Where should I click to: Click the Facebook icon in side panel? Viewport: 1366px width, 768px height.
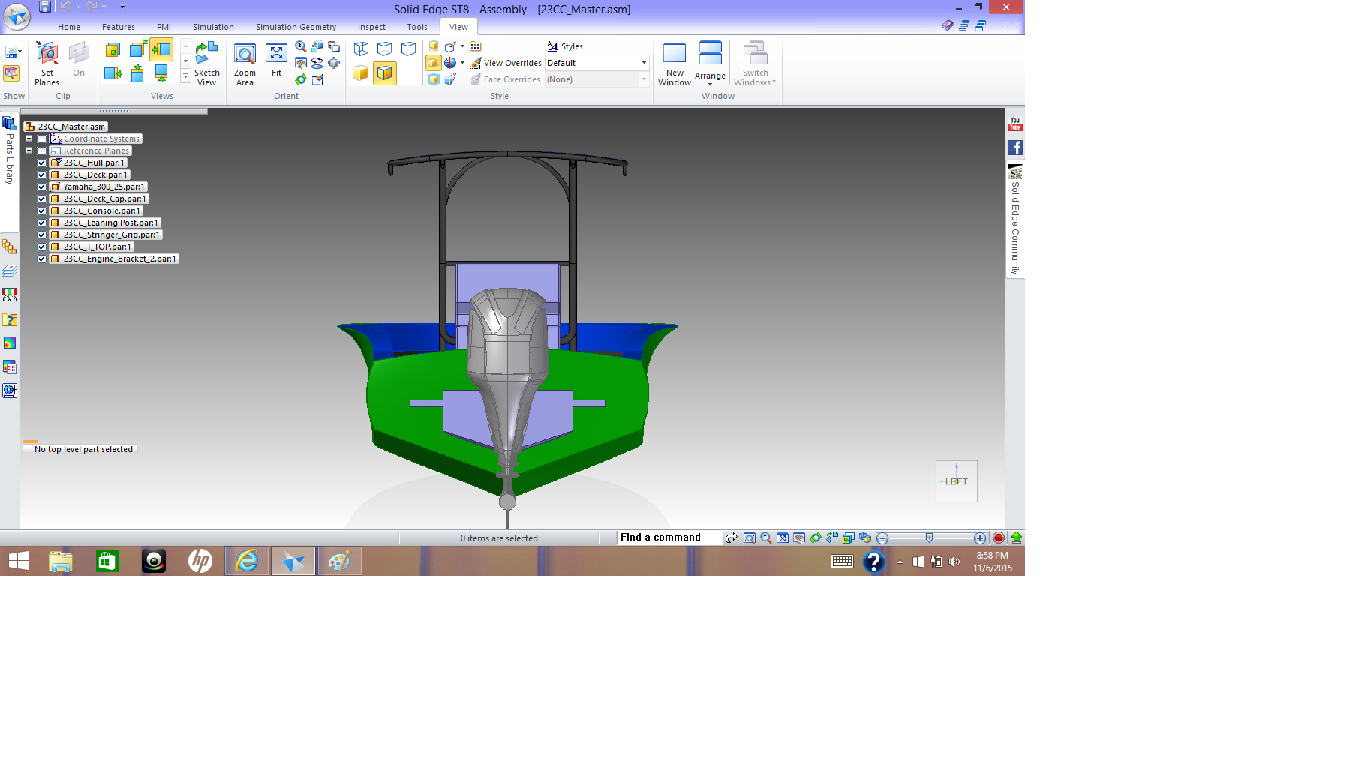(x=1015, y=148)
